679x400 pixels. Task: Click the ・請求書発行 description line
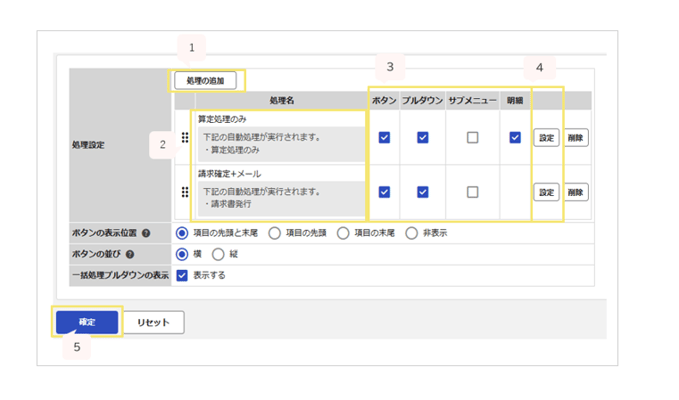pyautogui.click(x=227, y=204)
